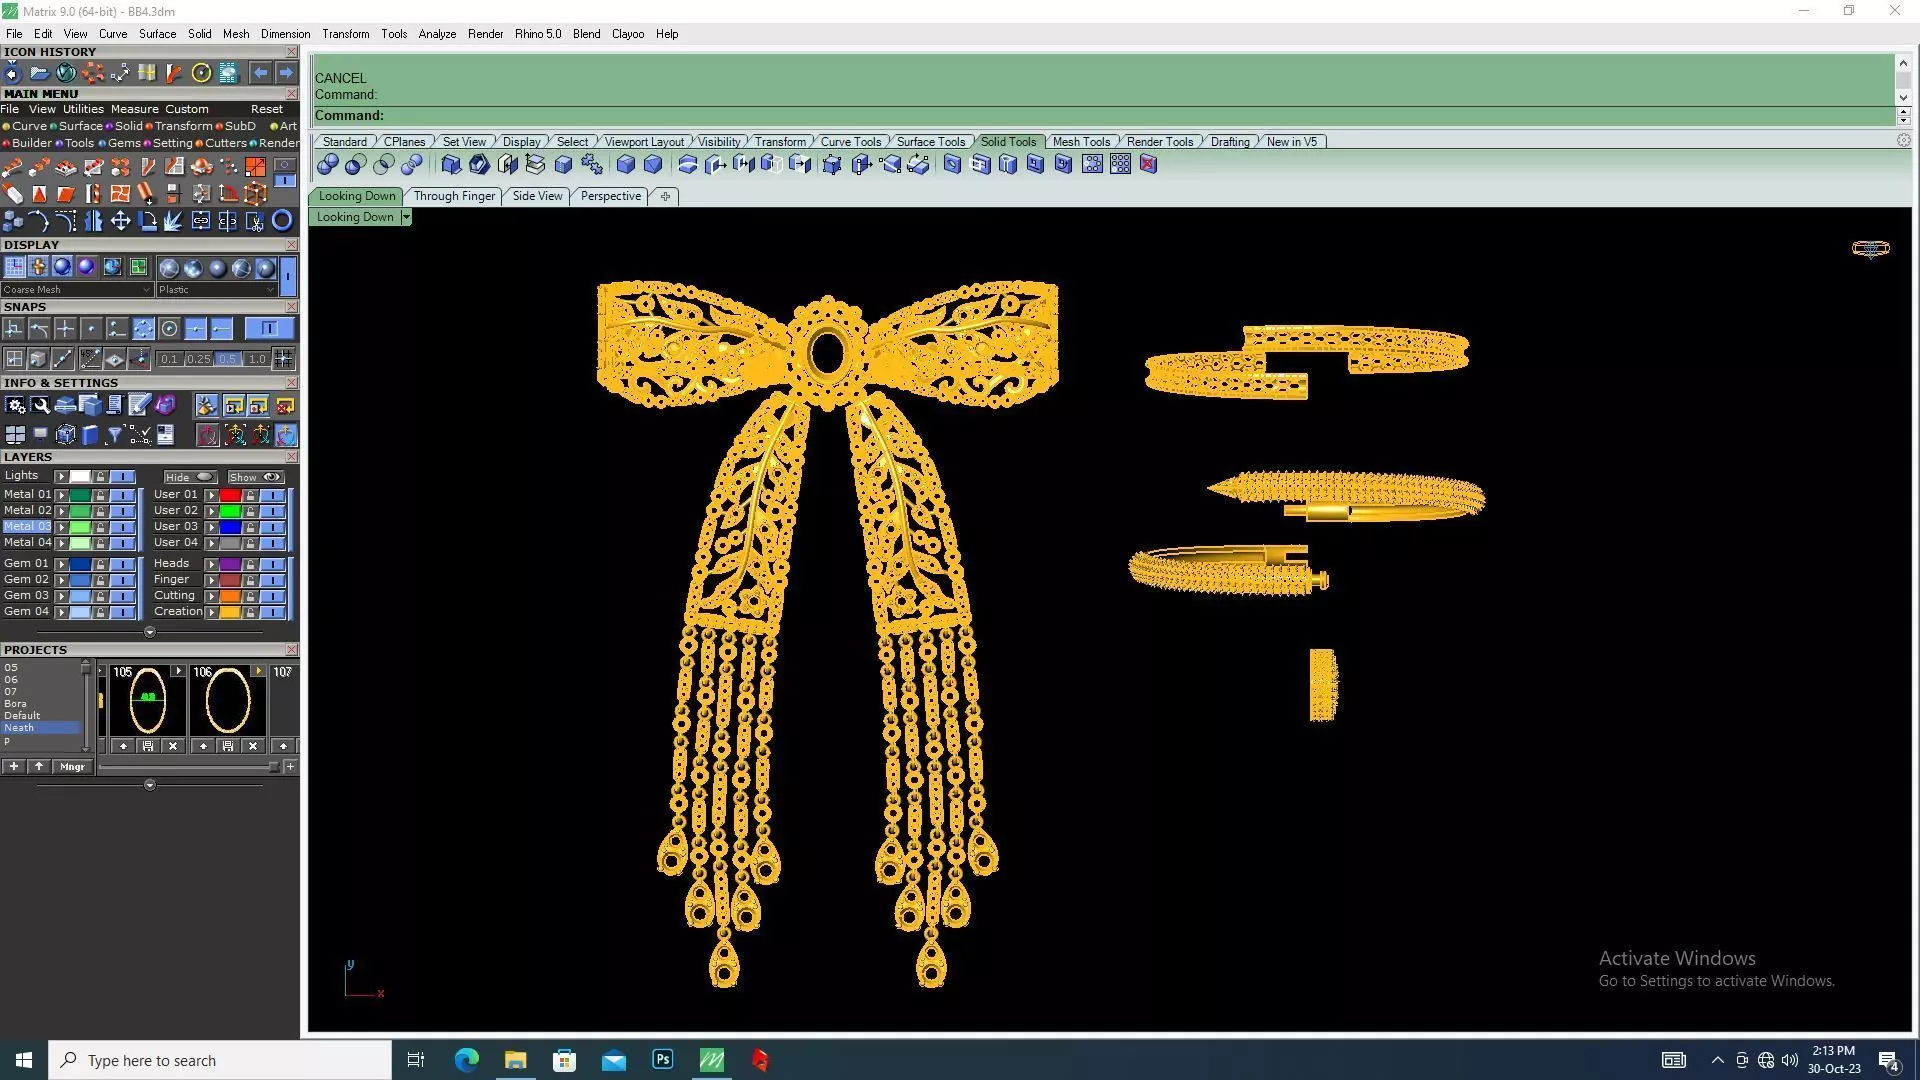Click the open folder icon in Icon History
This screenshot has height=1080, width=1920.
pos(39,73)
